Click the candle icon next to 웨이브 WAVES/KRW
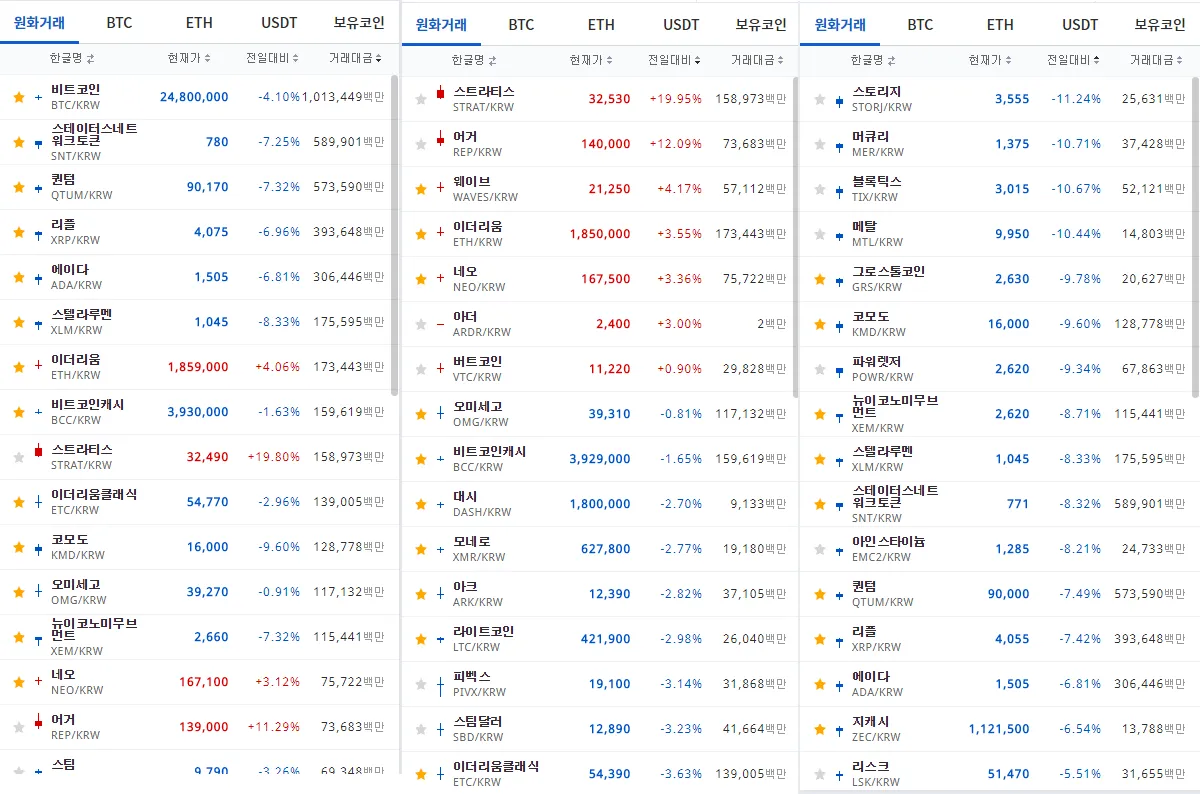 pyautogui.click(x=440, y=187)
